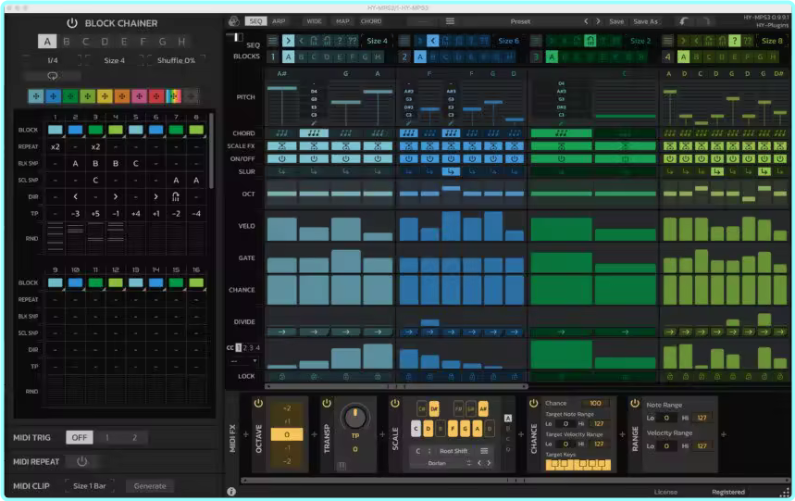This screenshot has width=795, height=501.
Task: Pick the orange block color swatch
Action: tap(122, 96)
